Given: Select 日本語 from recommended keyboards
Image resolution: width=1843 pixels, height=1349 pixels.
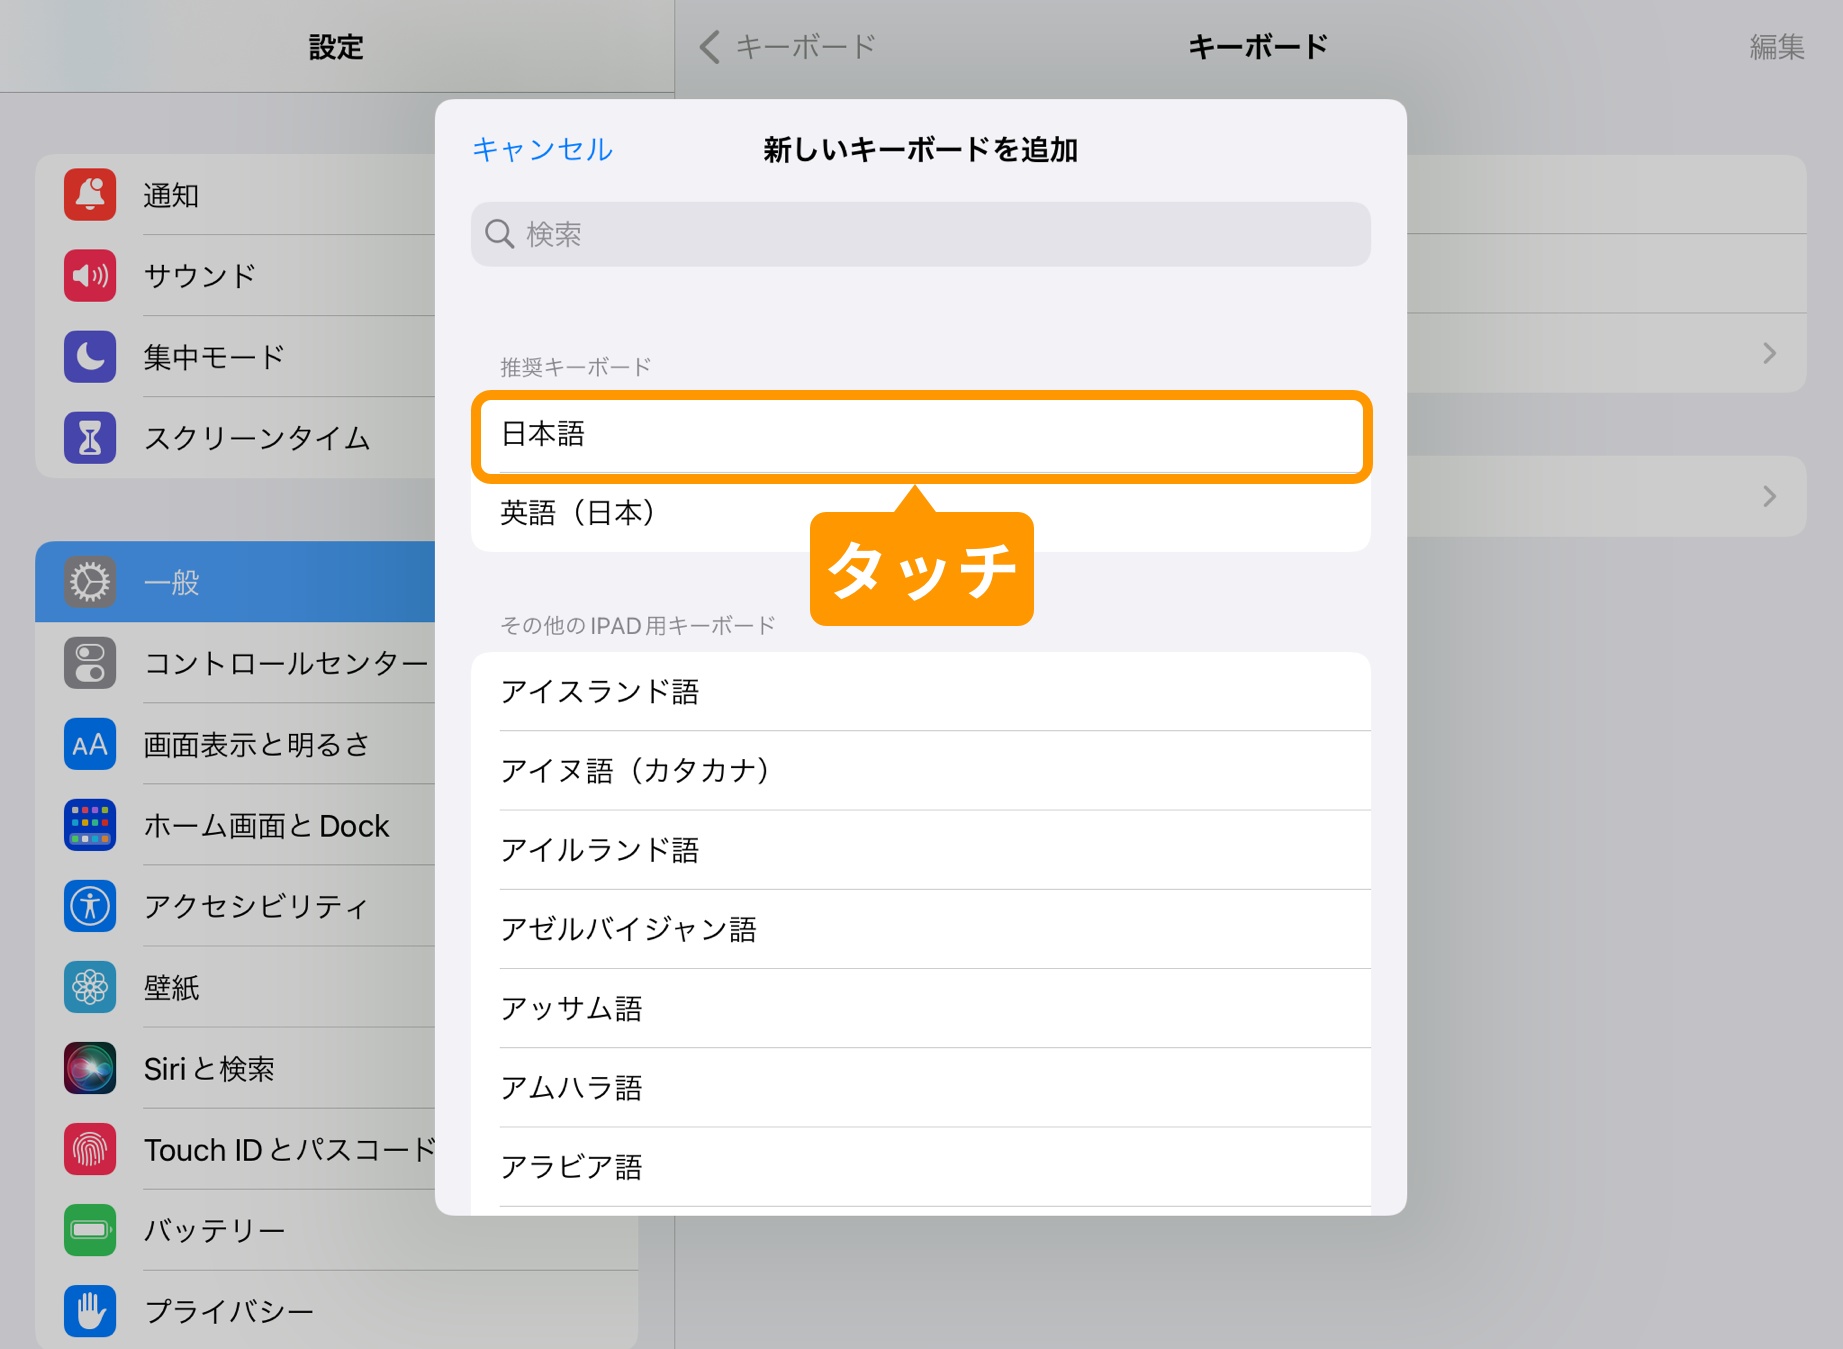Looking at the screenshot, I should (x=920, y=437).
